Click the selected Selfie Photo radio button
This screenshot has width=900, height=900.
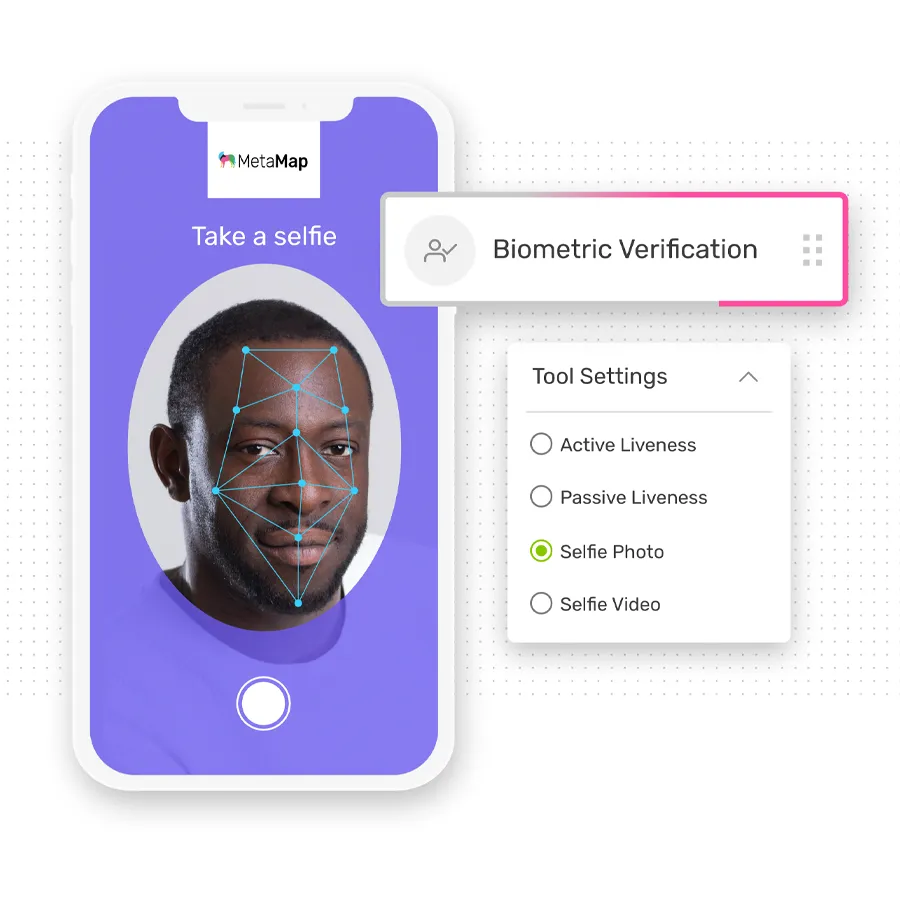click(x=541, y=551)
